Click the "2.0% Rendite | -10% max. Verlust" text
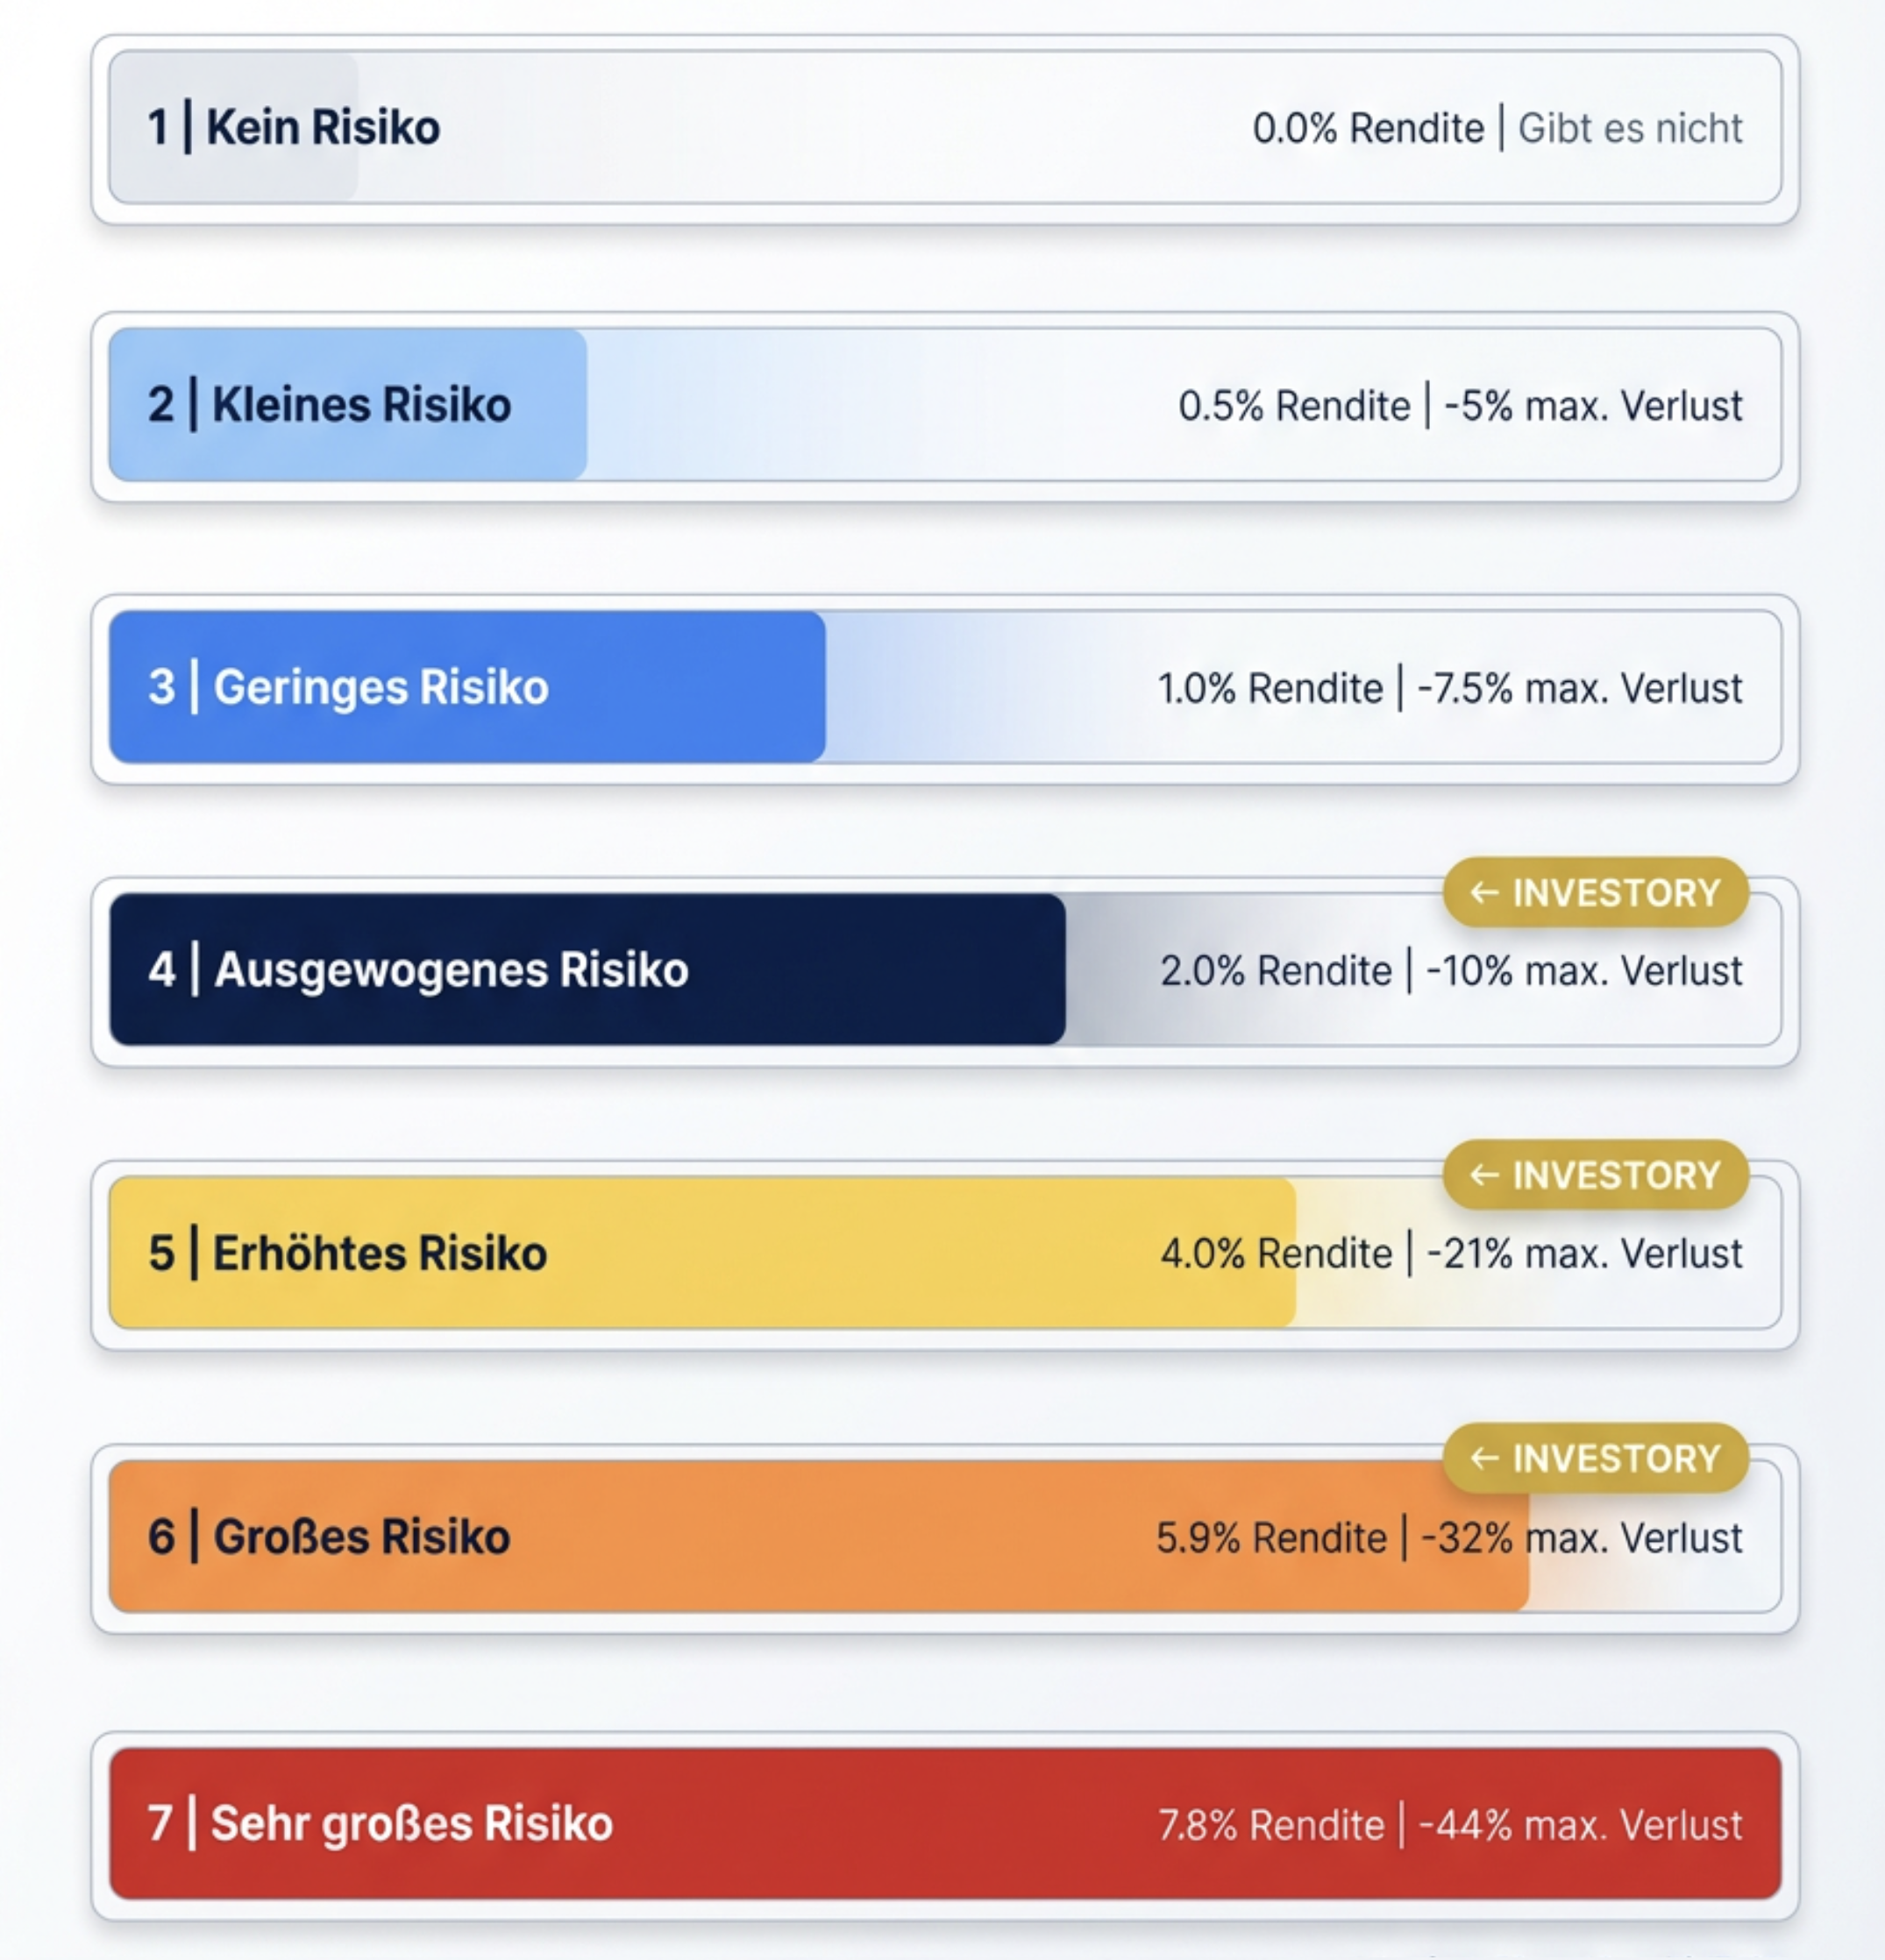The height and width of the screenshot is (1960, 1885). [1450, 970]
